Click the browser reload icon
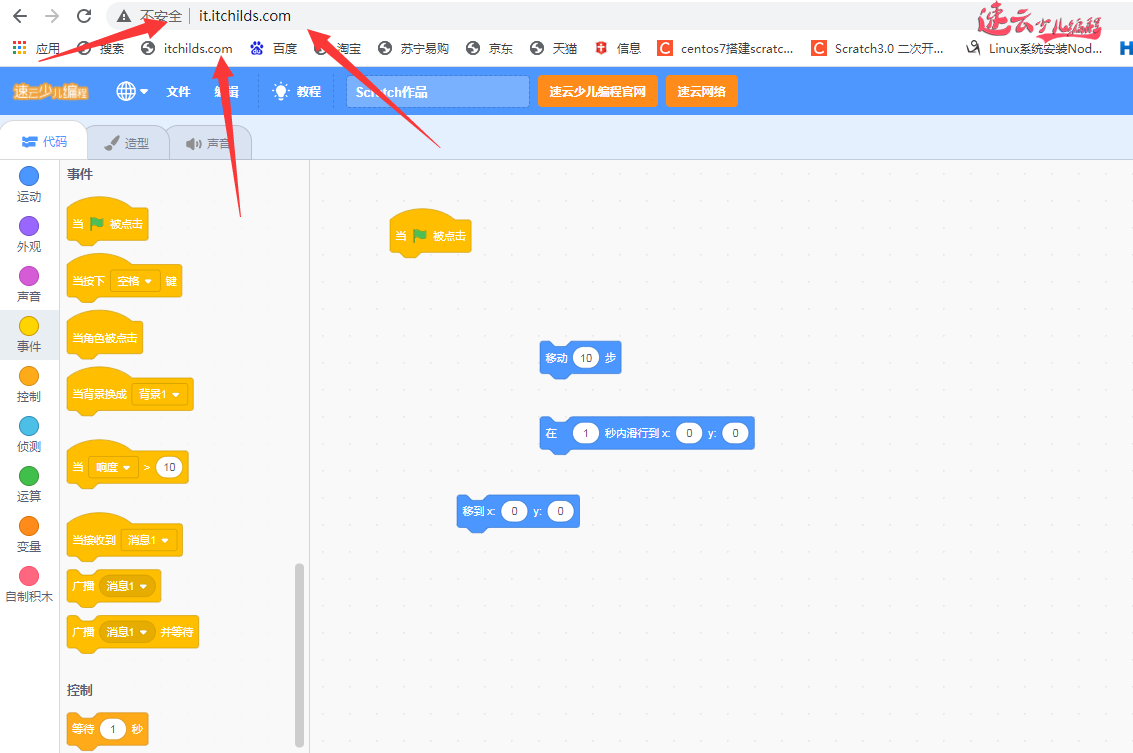The width and height of the screenshot is (1133, 753). pos(84,16)
